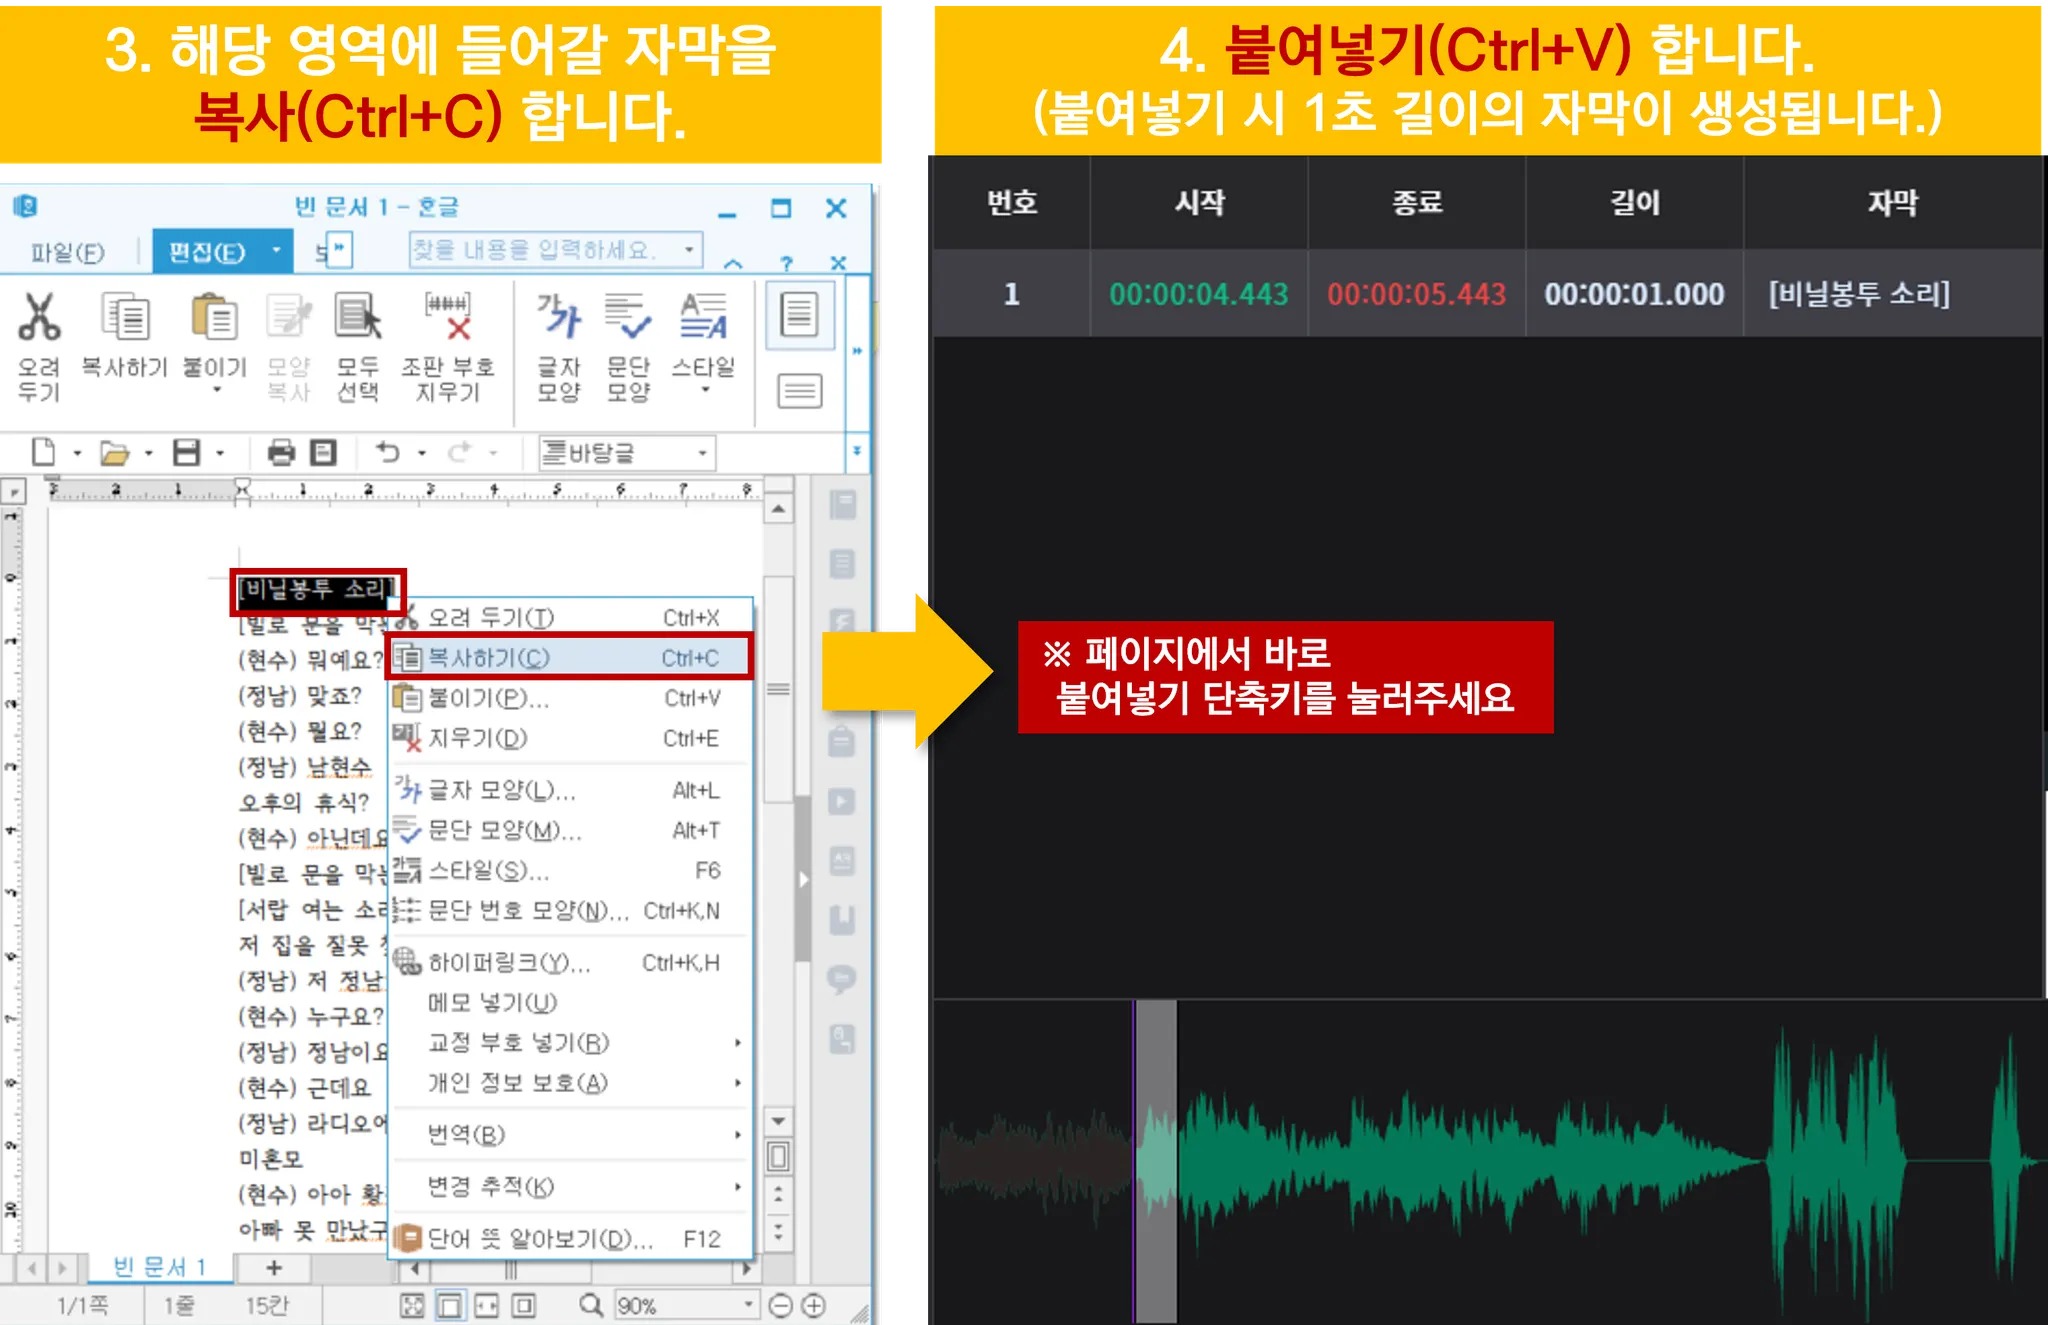Click the Paste (붙이기) clipboard icon
The width and height of the screenshot is (2048, 1325).
click(x=214, y=318)
